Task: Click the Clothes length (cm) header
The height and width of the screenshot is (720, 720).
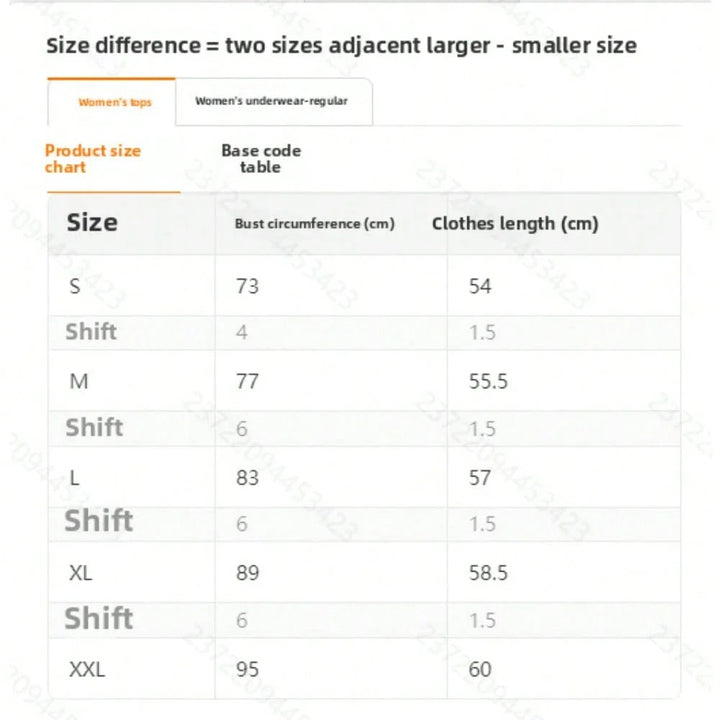Action: [515, 224]
